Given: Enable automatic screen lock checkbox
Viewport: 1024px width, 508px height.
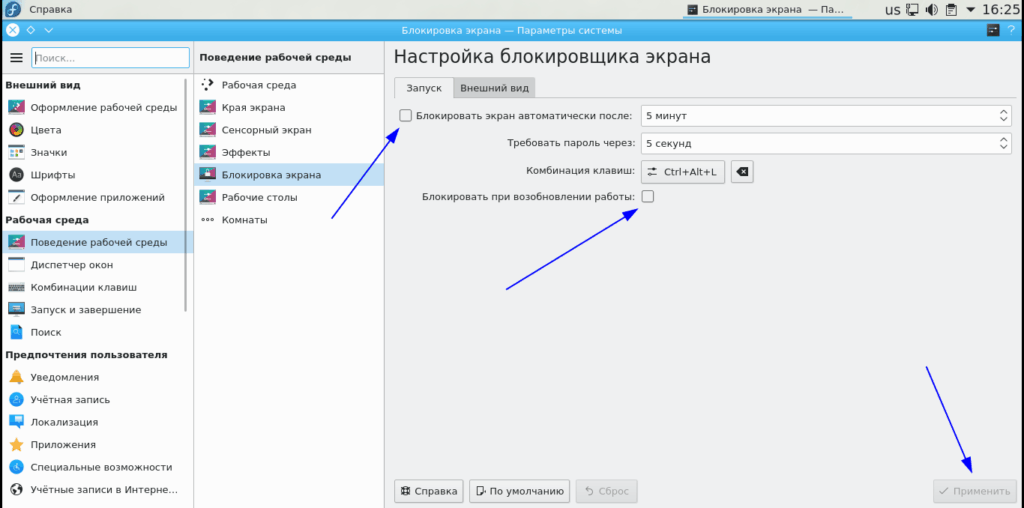Looking at the screenshot, I should click(x=405, y=116).
